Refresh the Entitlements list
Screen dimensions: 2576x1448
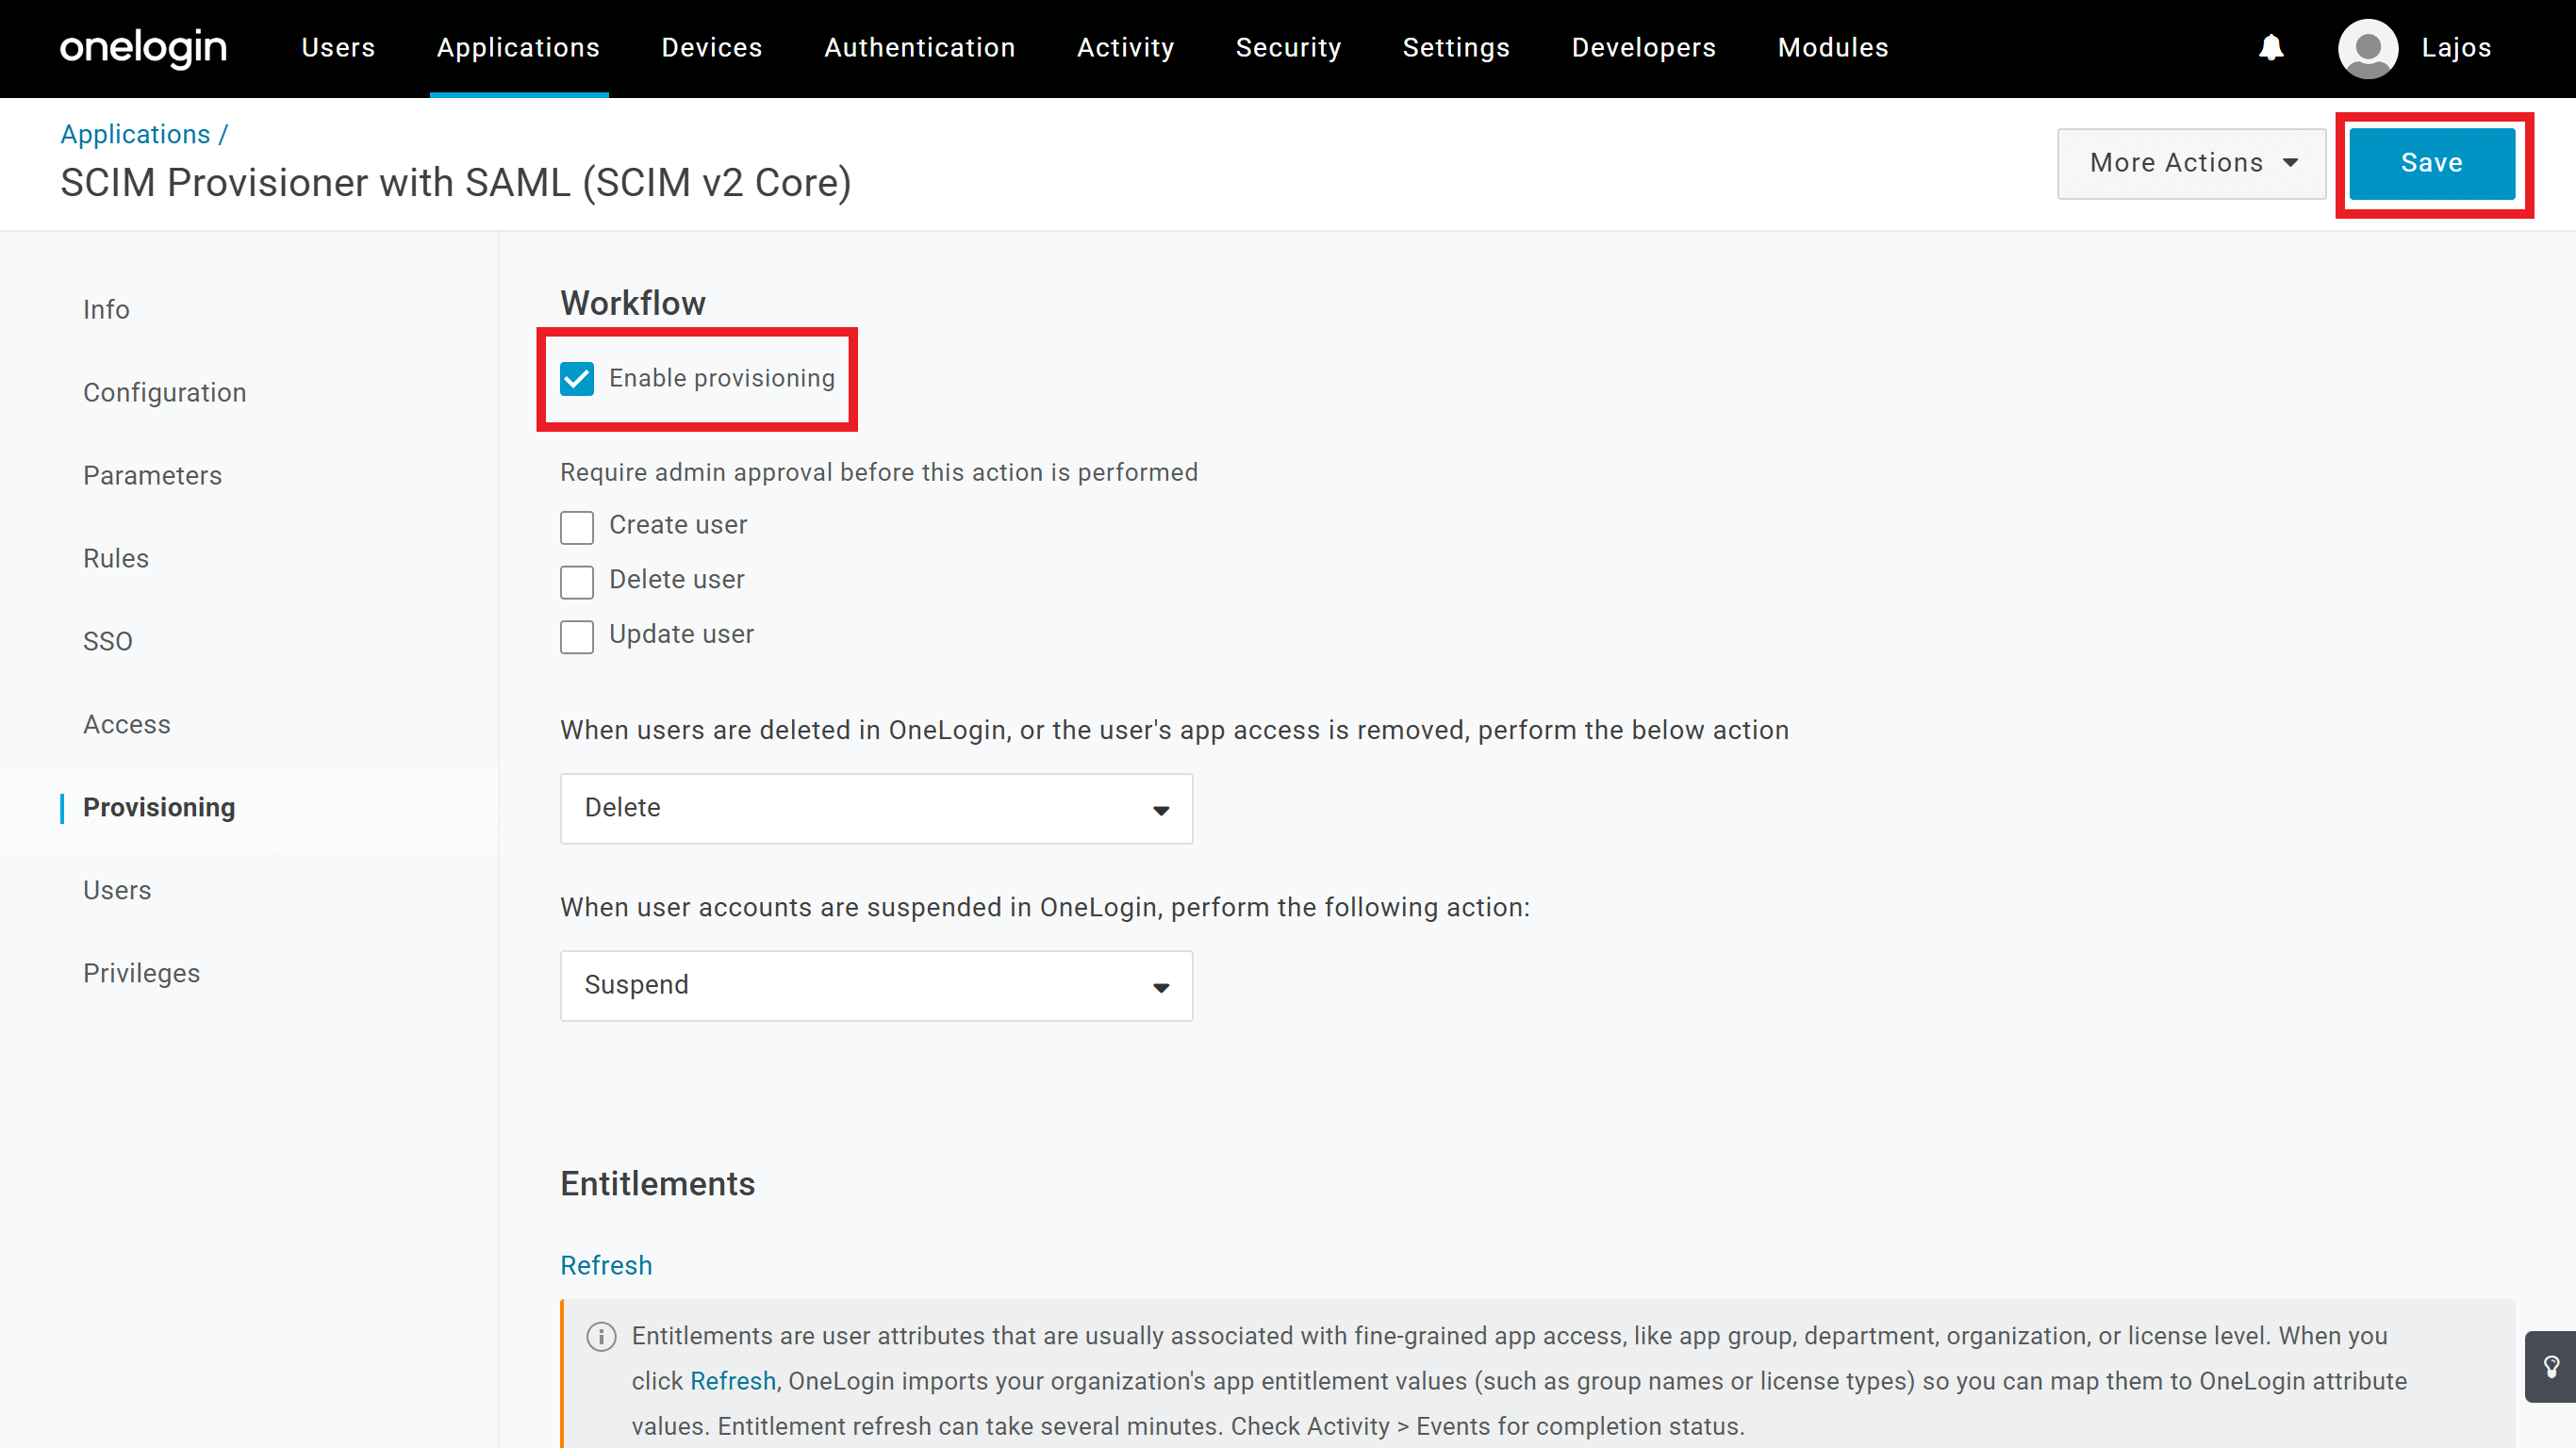point(606,1265)
